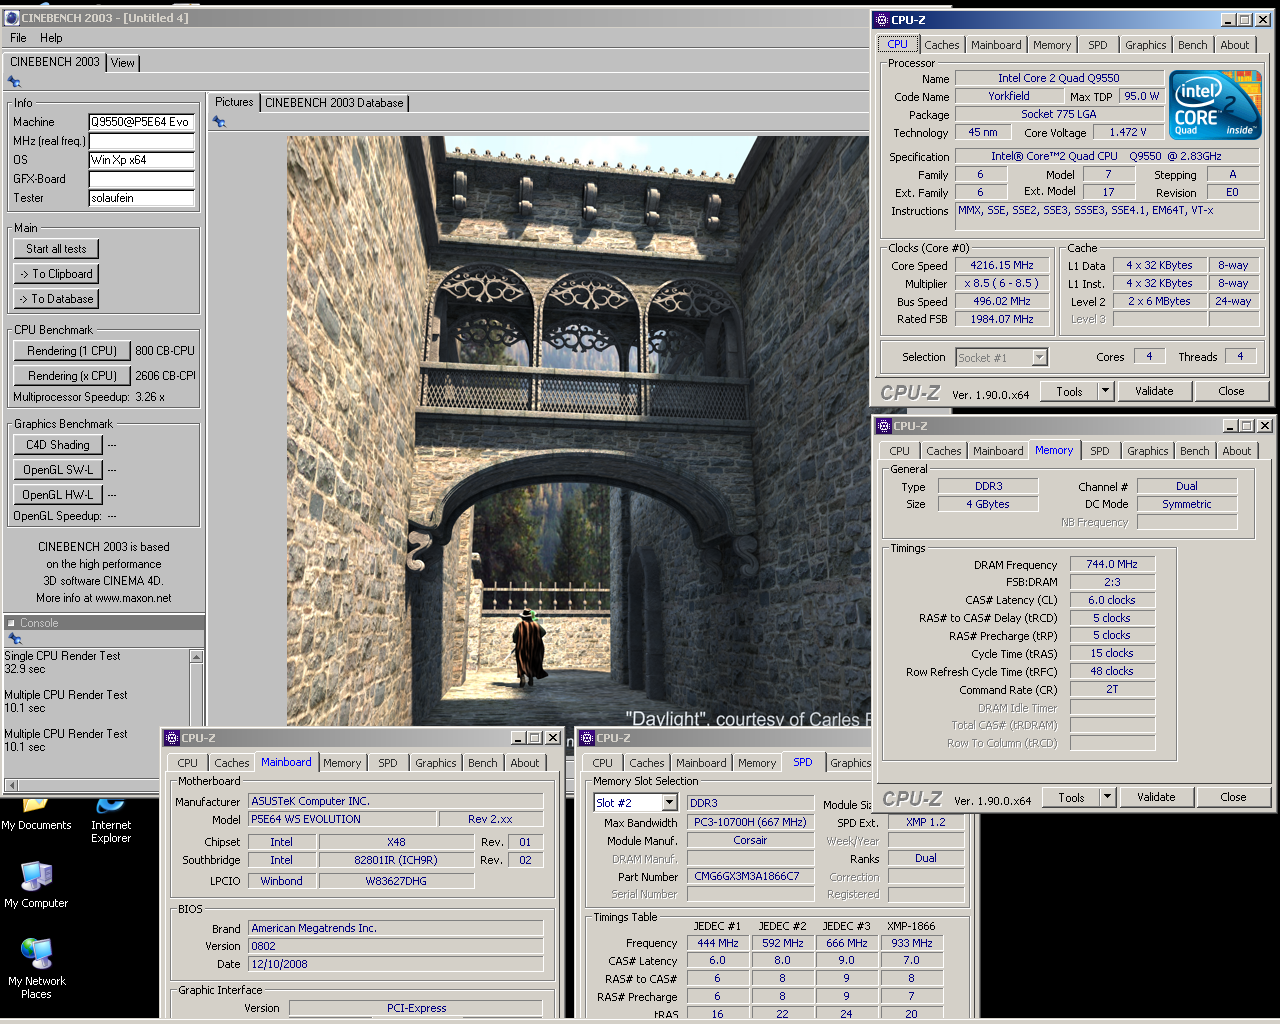Open Bench tab in CPU-Z CPU window
This screenshot has height=1024, width=1280.
pyautogui.click(x=1192, y=45)
